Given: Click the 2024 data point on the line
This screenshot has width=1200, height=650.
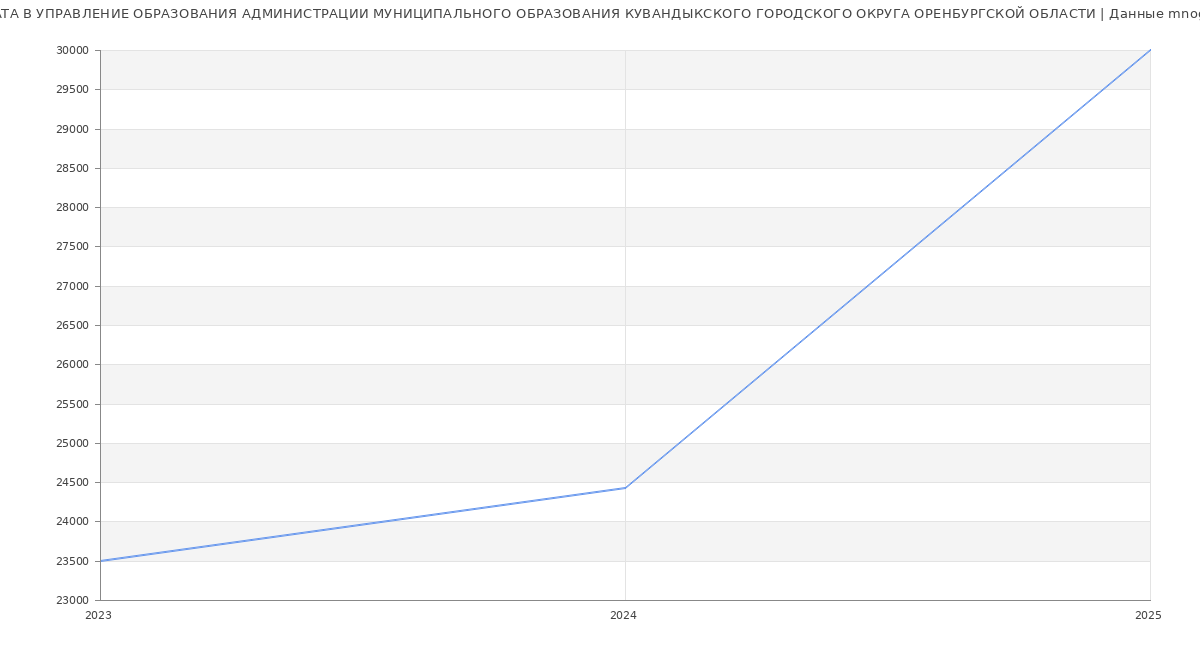Looking at the screenshot, I should (x=625, y=488).
